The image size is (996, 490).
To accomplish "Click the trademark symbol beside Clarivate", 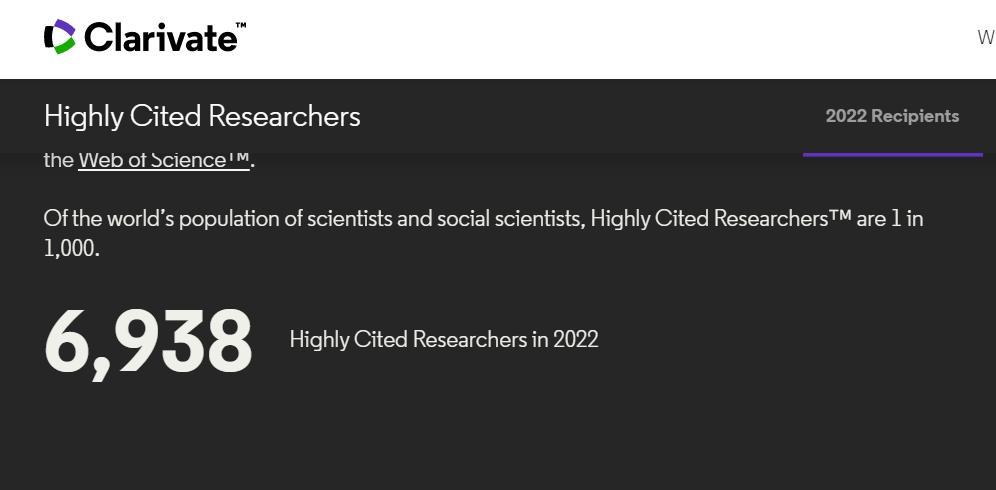I will pos(241,25).
